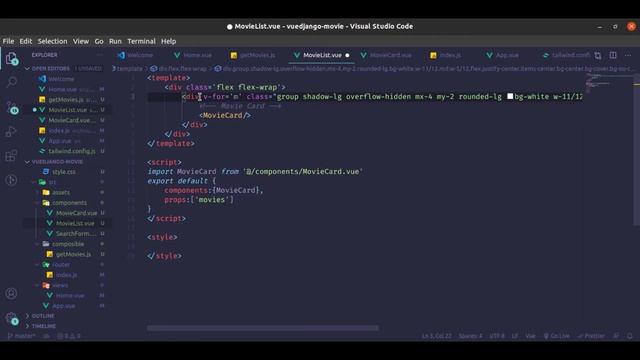This screenshot has height=360, width=640.
Task: Click the Go Live status bar item
Action: click(x=556, y=336)
